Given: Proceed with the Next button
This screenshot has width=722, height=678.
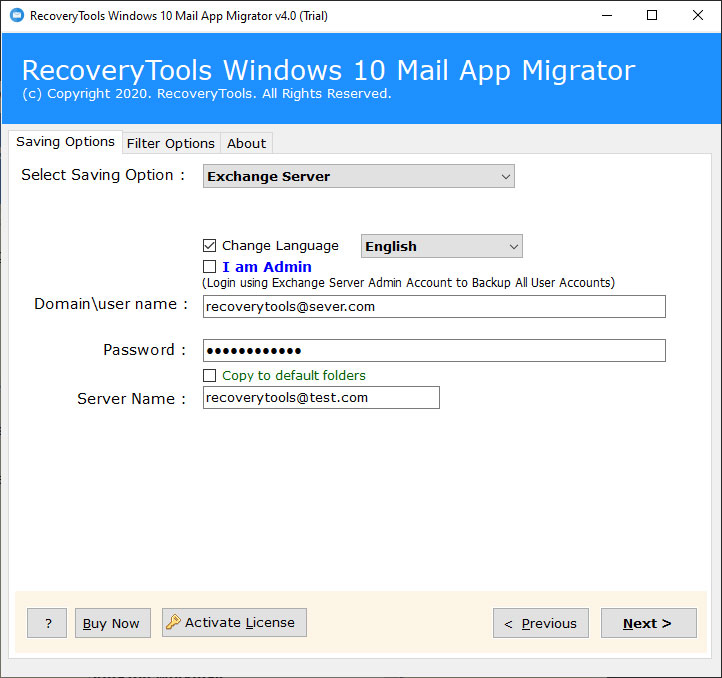Looking at the screenshot, I should coord(649,623).
